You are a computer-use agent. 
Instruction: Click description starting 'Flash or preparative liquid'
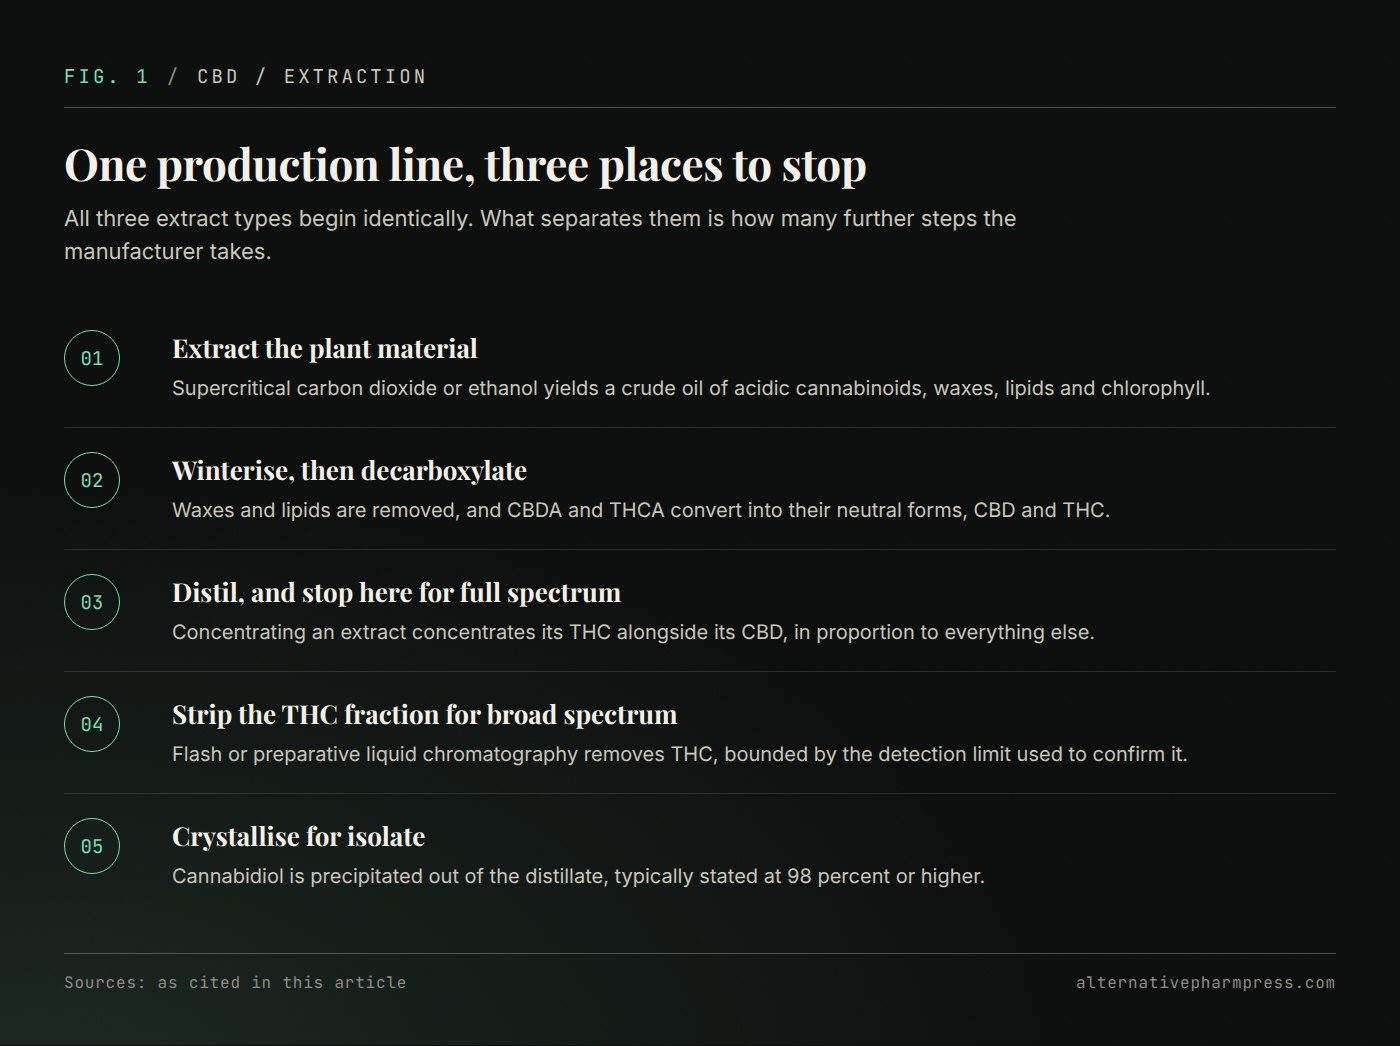click(x=680, y=754)
